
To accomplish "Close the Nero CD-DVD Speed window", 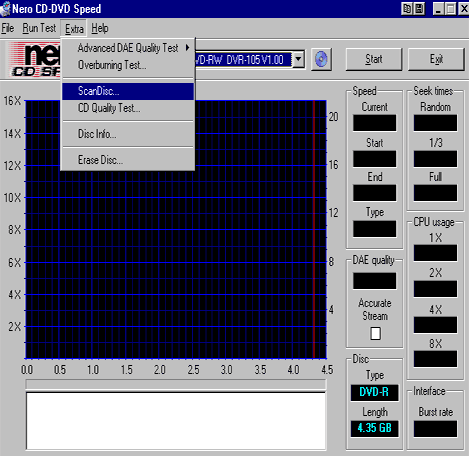I will [x=464, y=9].
